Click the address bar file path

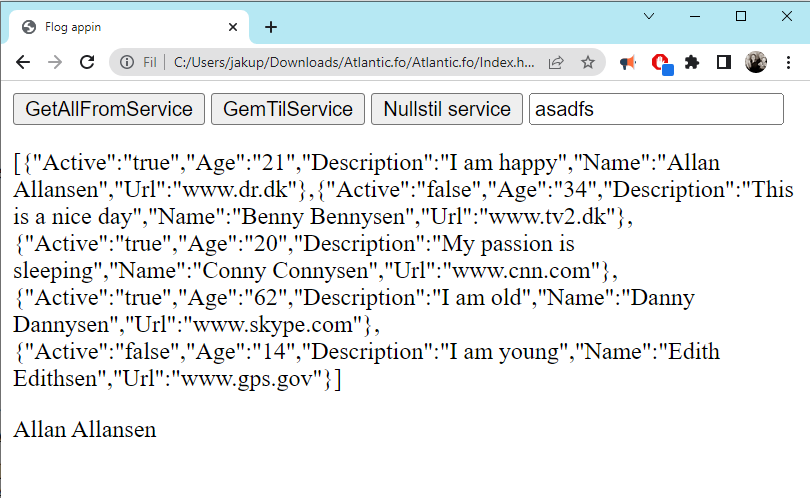[x=354, y=63]
